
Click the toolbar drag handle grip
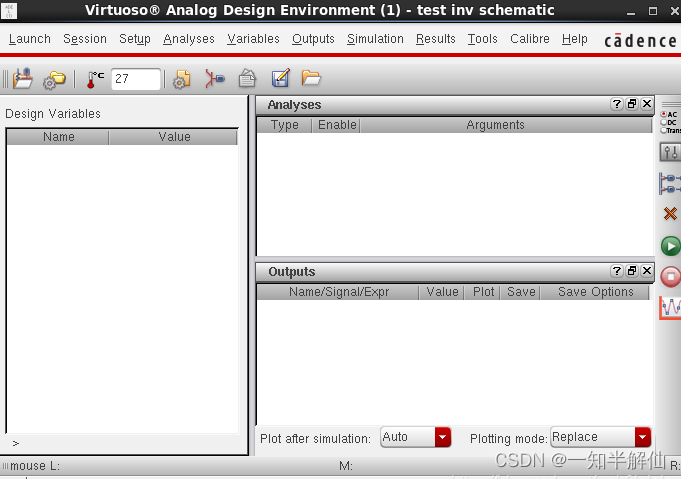5,79
